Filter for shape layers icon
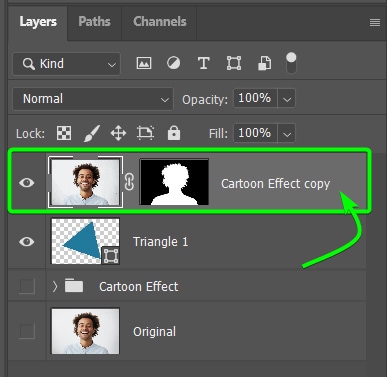Image resolution: width=387 pixels, height=377 pixels. click(x=234, y=63)
